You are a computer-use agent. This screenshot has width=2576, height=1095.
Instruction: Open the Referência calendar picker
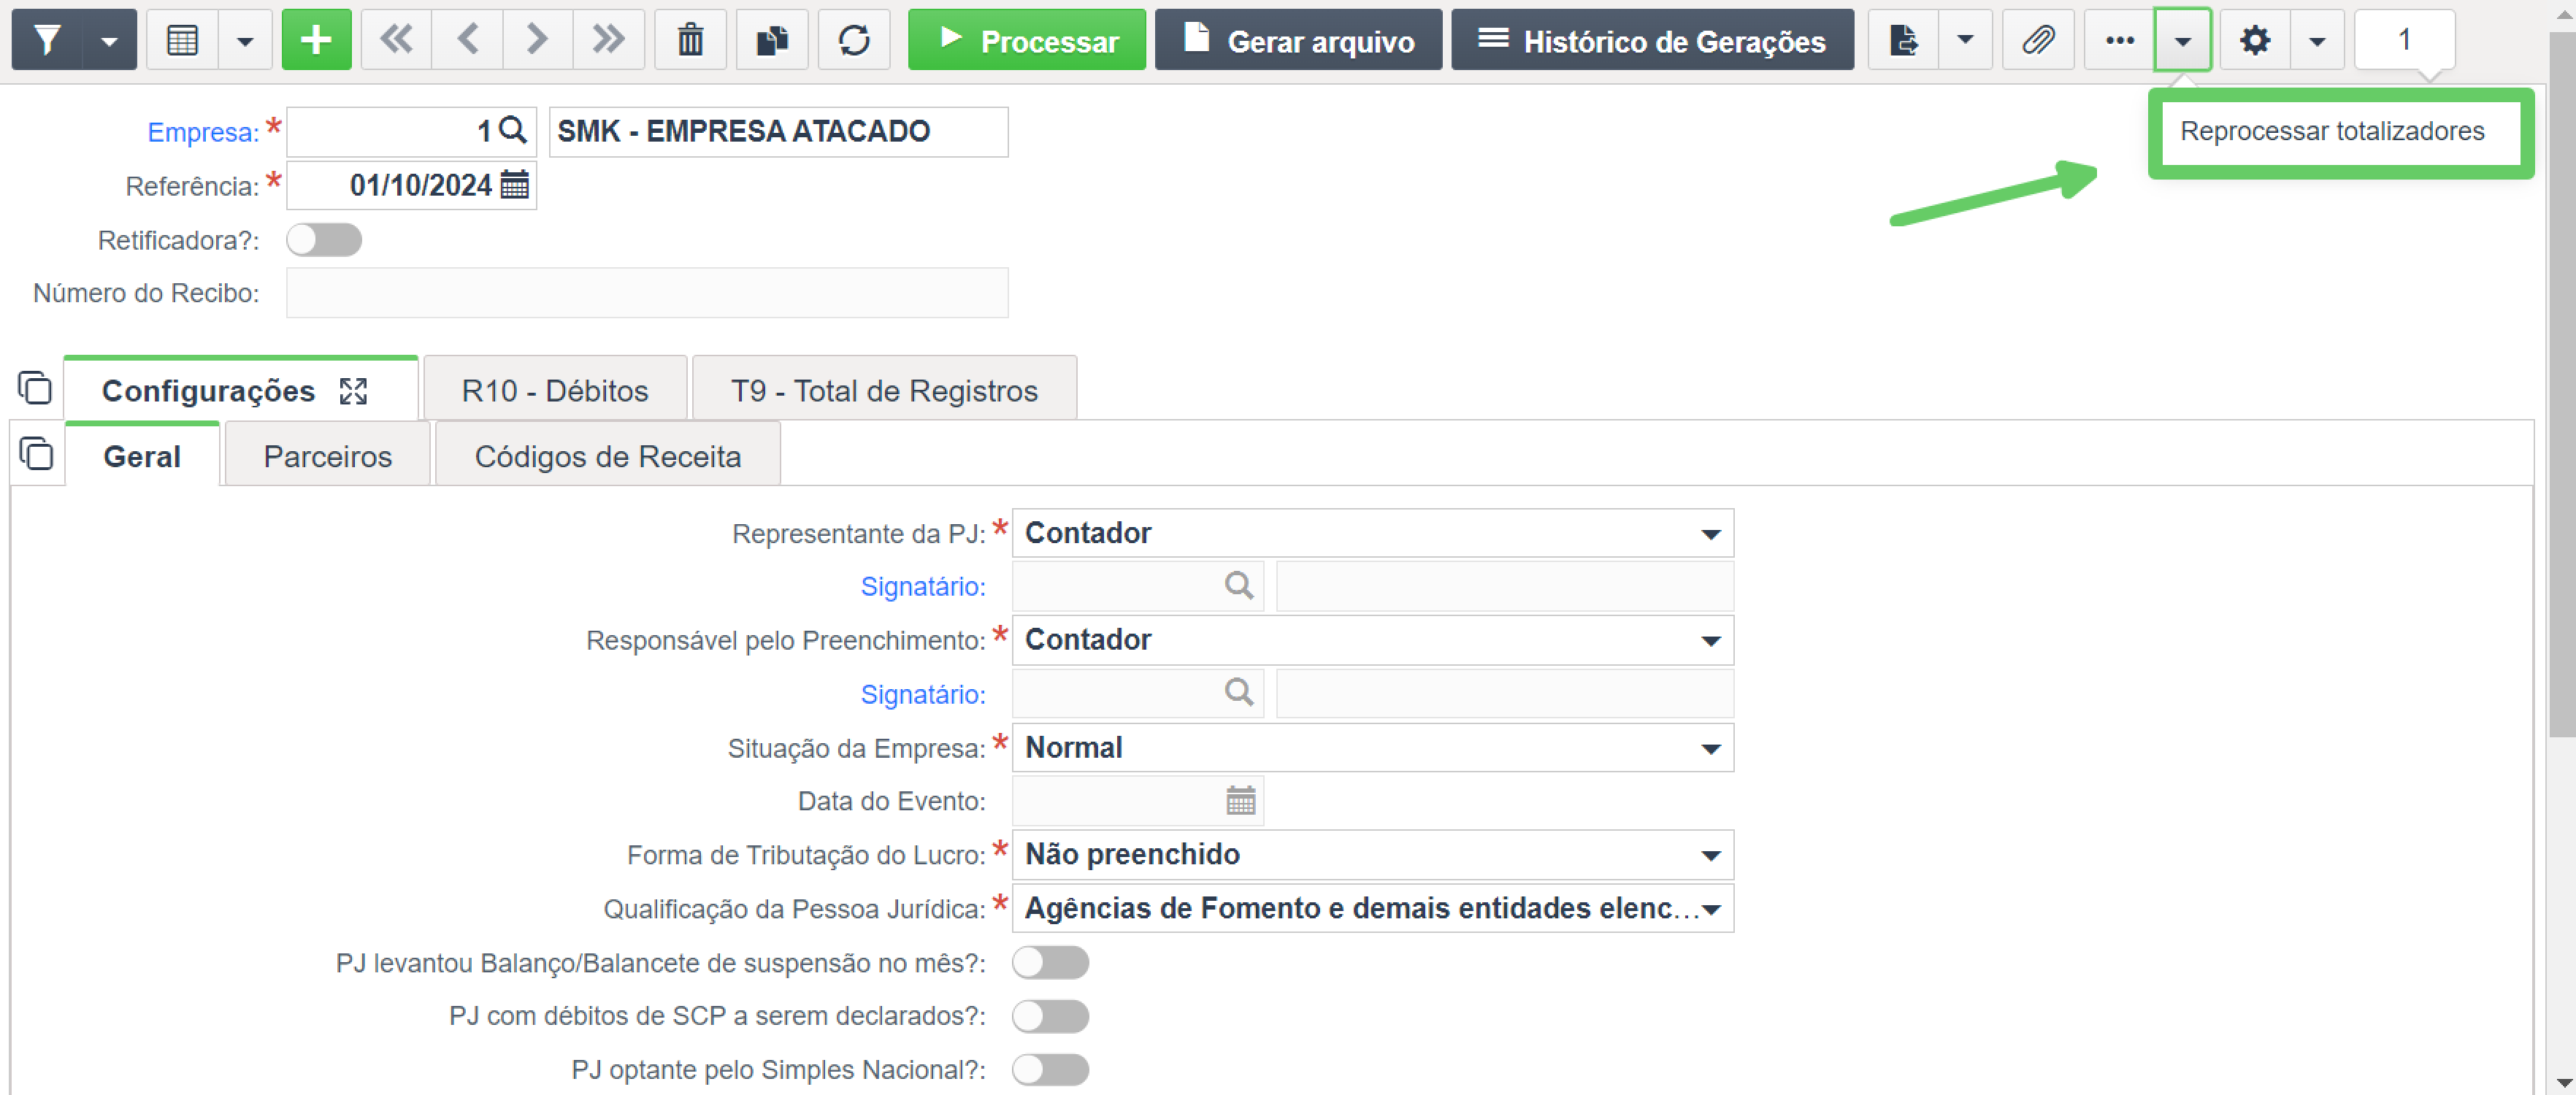pos(515,185)
